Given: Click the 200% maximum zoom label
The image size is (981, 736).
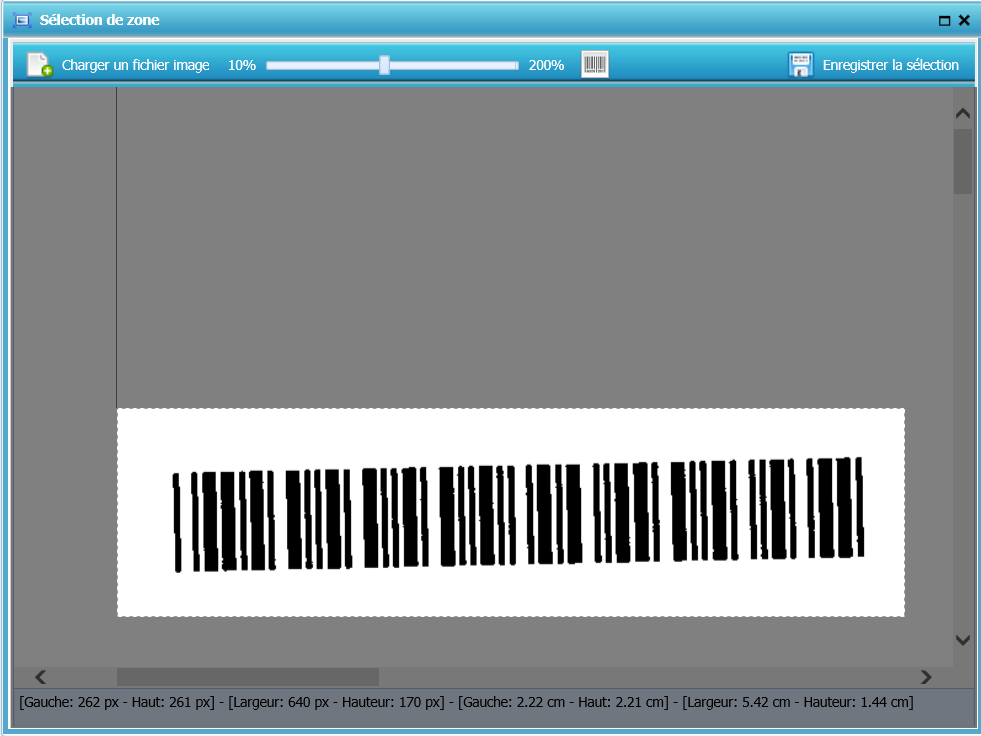Looking at the screenshot, I should tap(546, 65).
